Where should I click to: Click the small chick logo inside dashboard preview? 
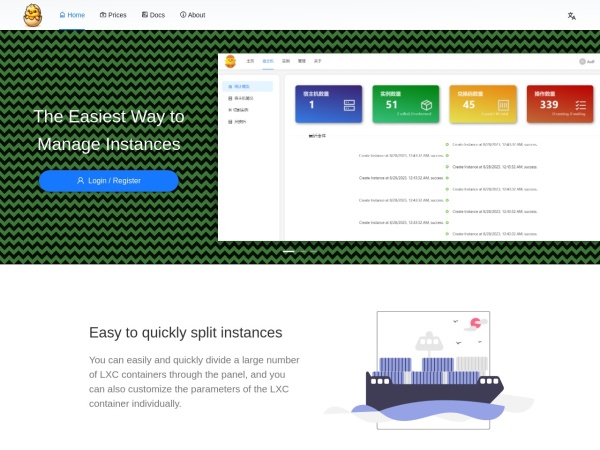point(231,61)
